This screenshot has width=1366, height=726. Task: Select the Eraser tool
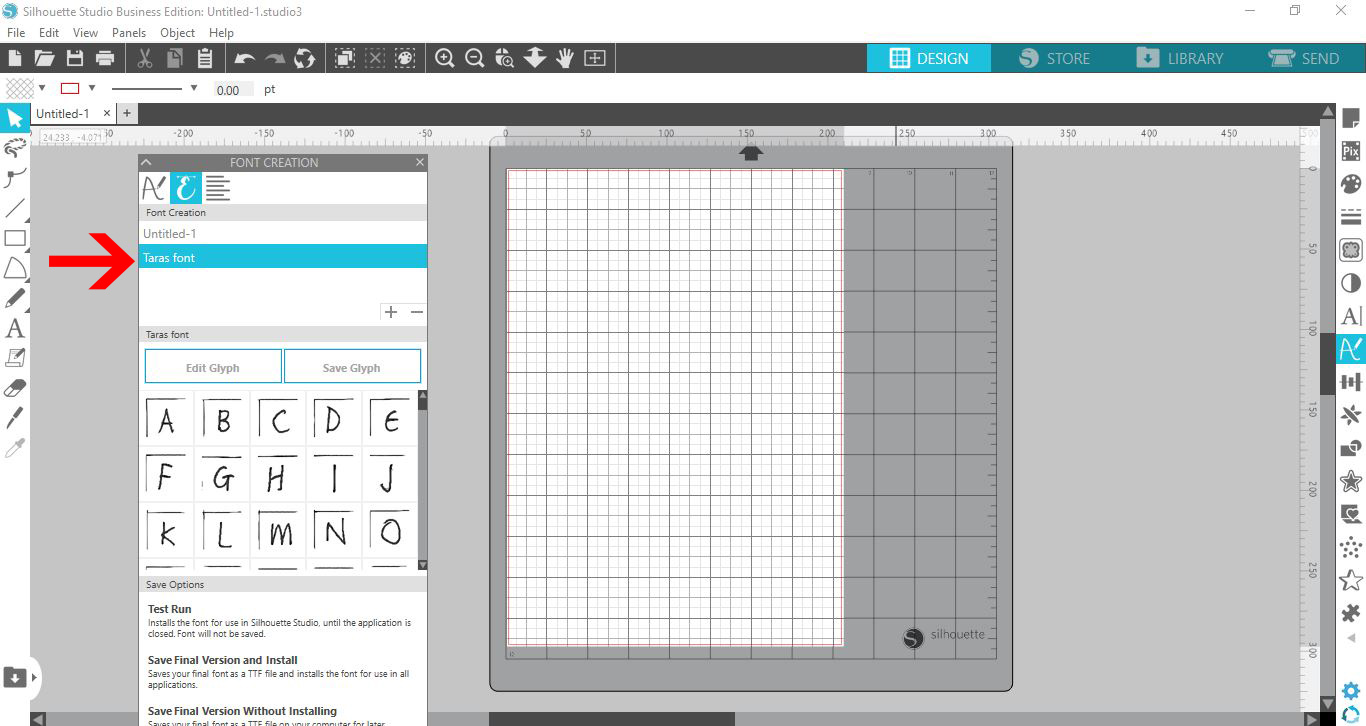pos(15,388)
